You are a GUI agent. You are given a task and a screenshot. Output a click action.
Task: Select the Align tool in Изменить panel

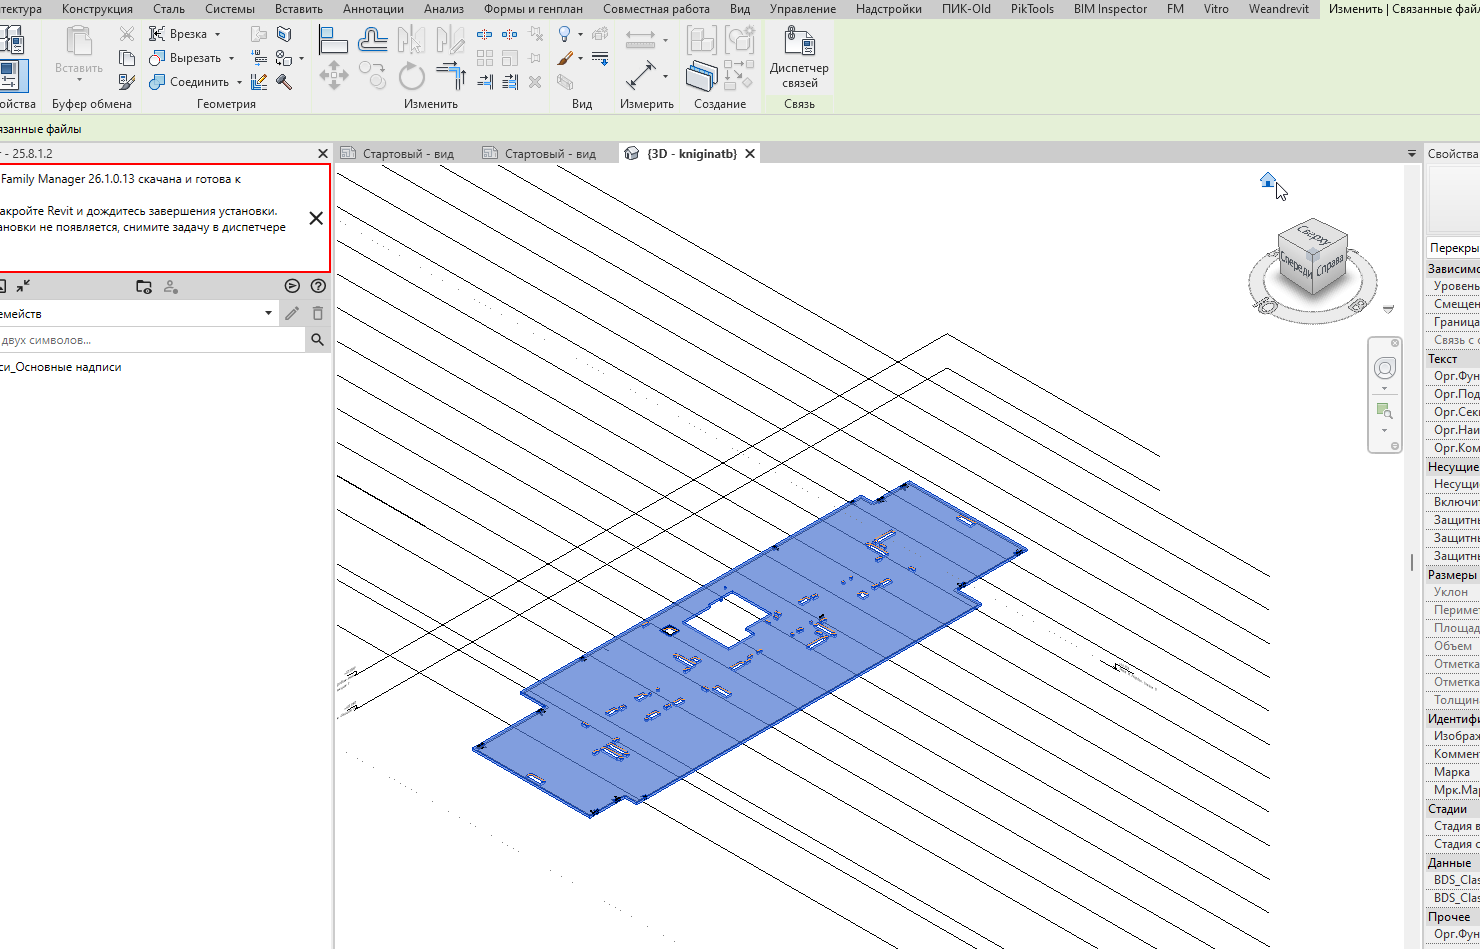[332, 41]
